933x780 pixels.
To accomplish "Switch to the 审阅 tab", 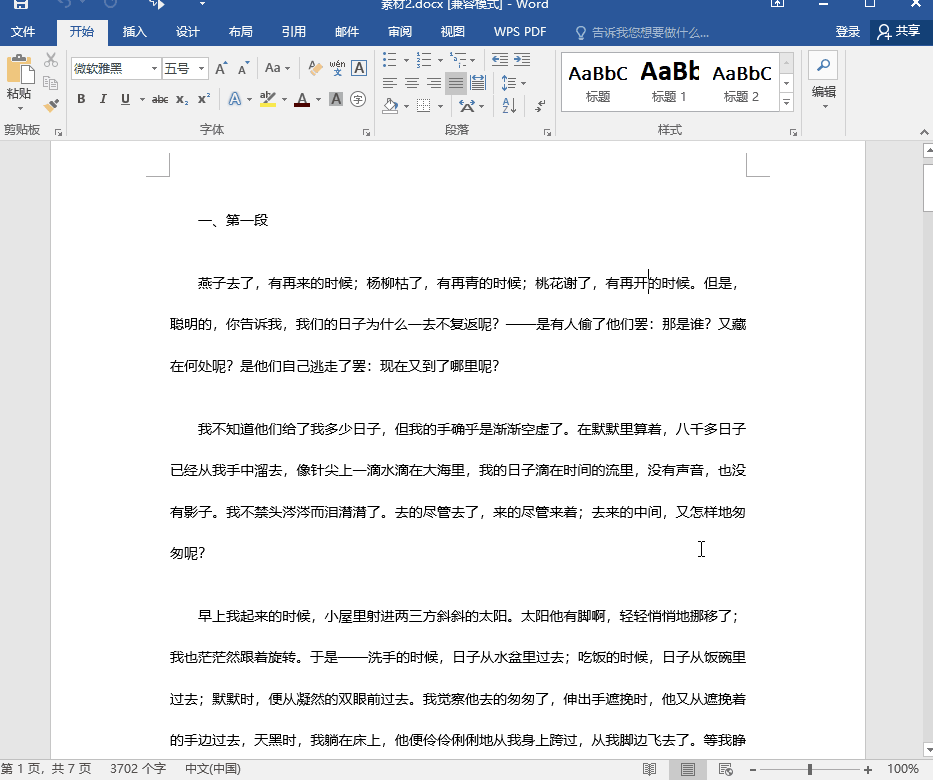I will click(x=399, y=32).
